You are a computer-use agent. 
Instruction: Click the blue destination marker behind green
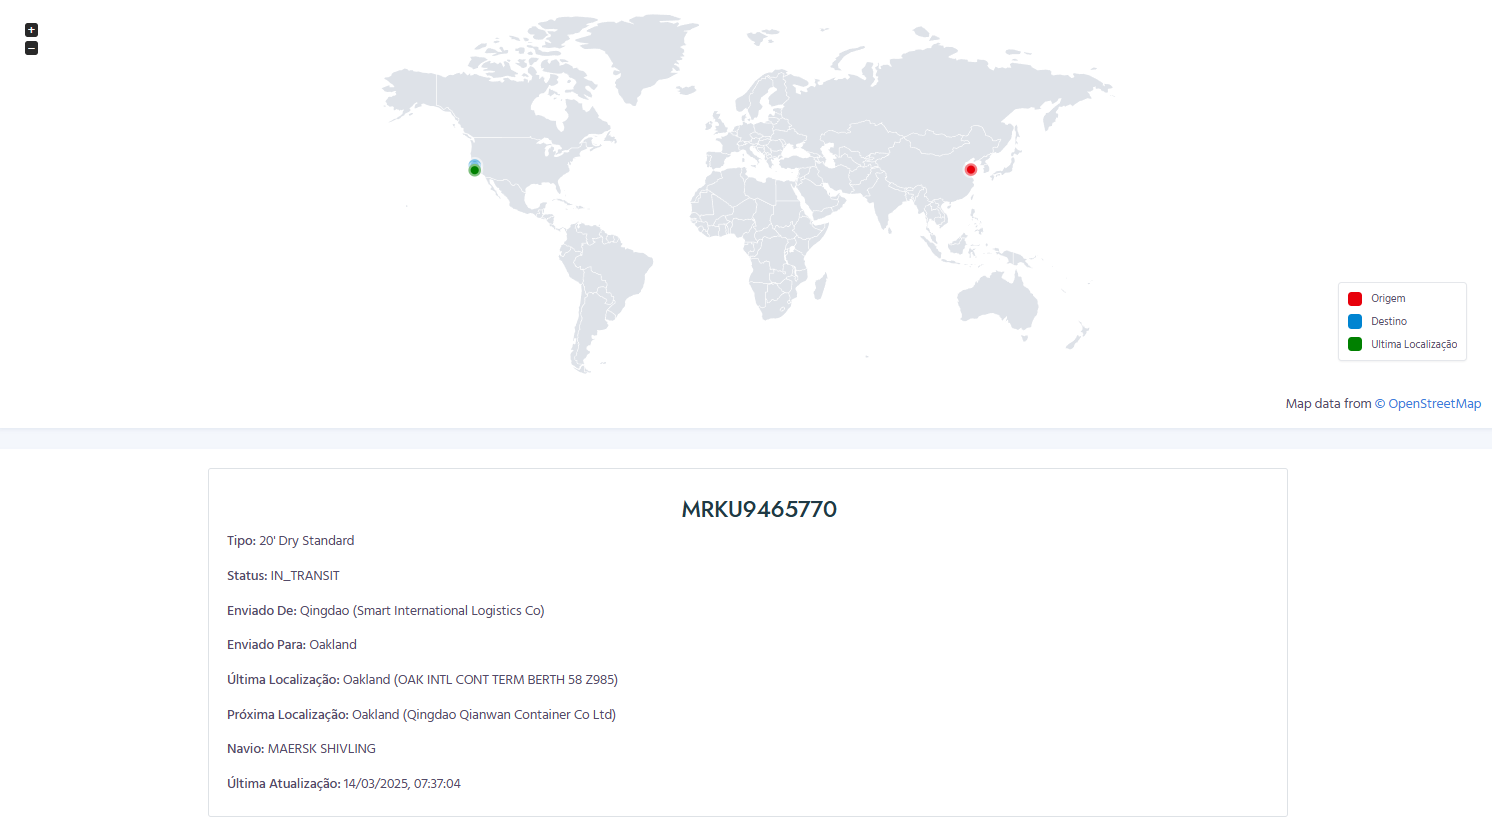click(x=475, y=162)
